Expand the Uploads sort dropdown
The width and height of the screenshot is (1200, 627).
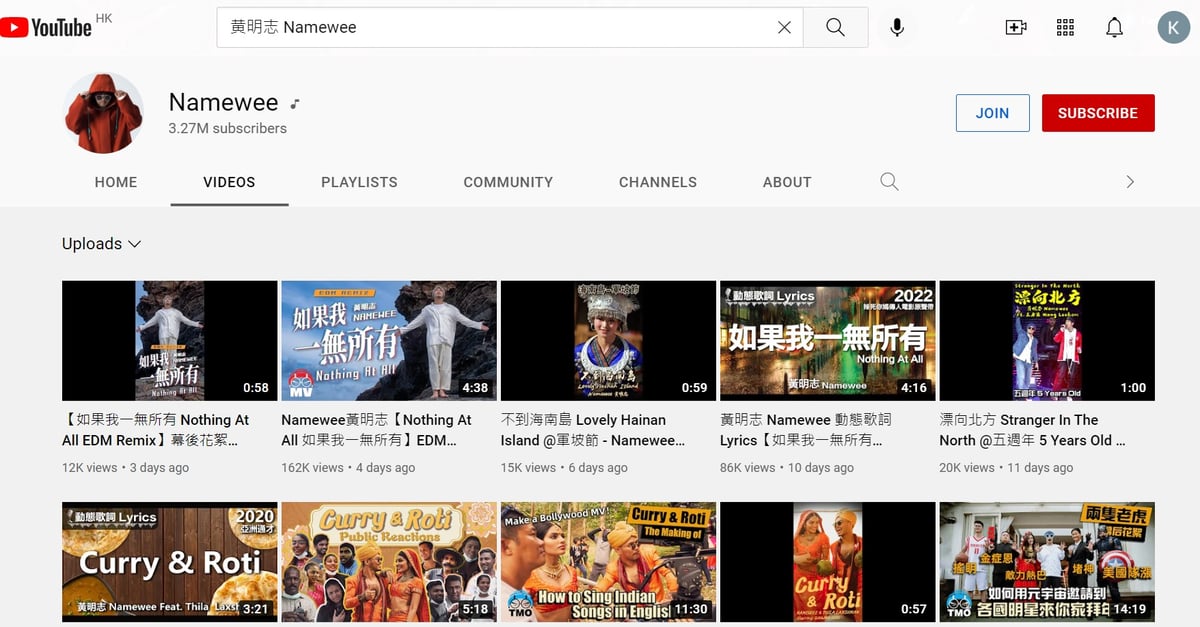pos(102,244)
